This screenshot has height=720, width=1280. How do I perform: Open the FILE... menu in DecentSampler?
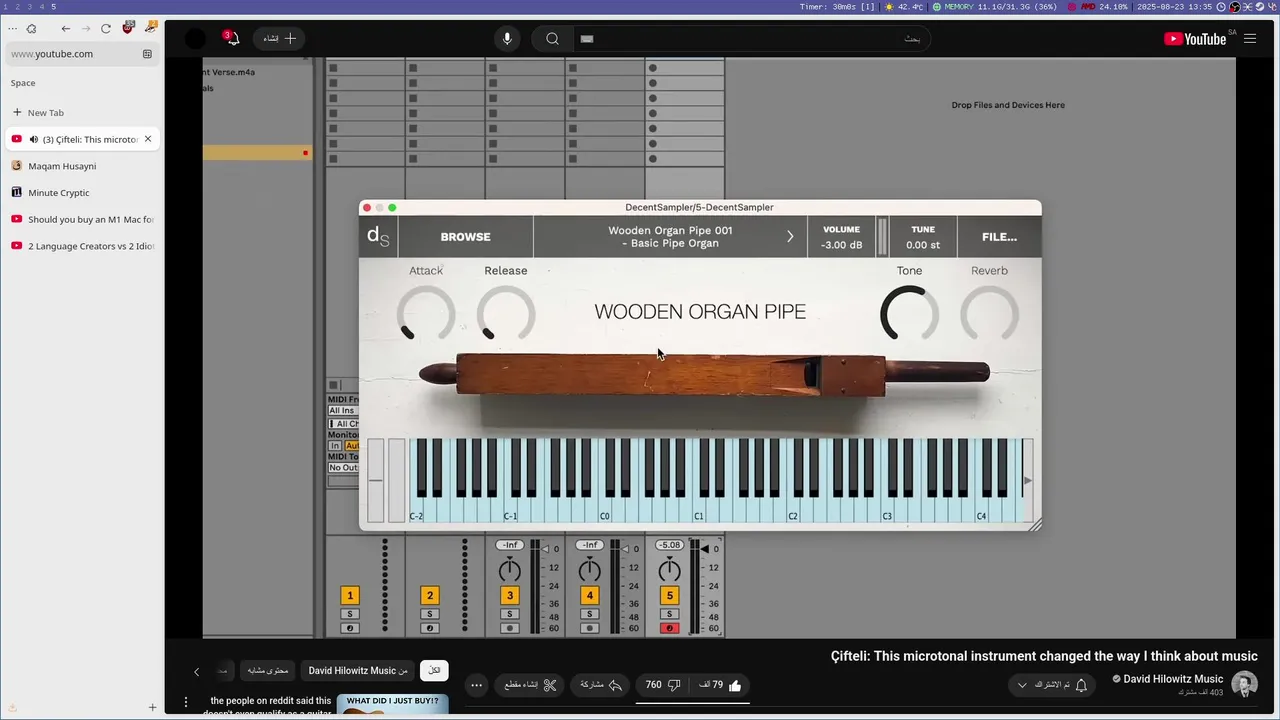999,237
